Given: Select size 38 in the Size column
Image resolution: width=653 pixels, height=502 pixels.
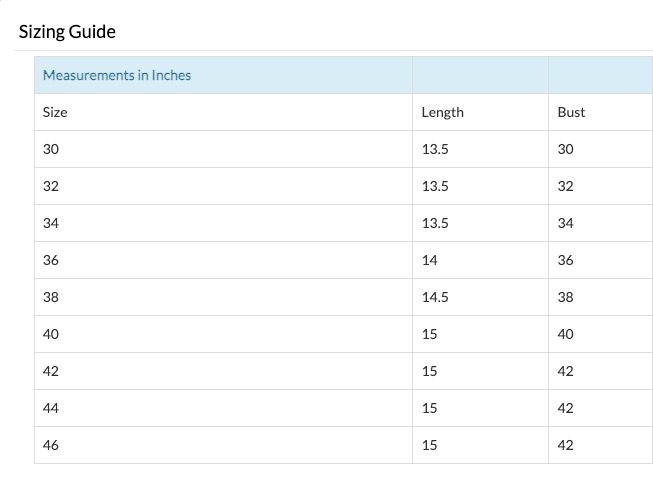Looking at the screenshot, I should tap(51, 297).
